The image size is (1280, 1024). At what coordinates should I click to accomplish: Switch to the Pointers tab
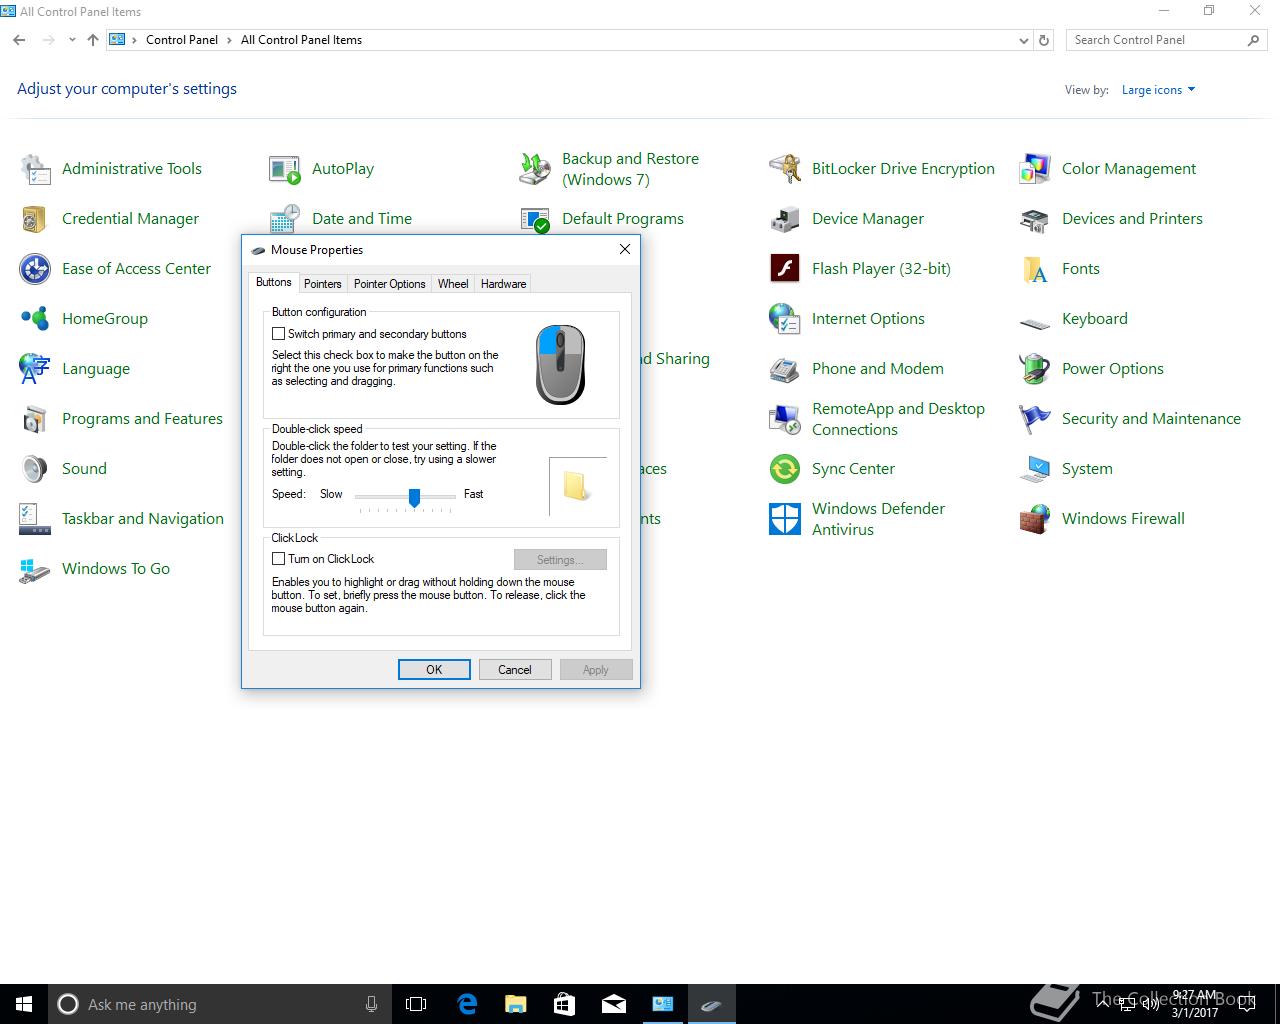click(x=323, y=284)
